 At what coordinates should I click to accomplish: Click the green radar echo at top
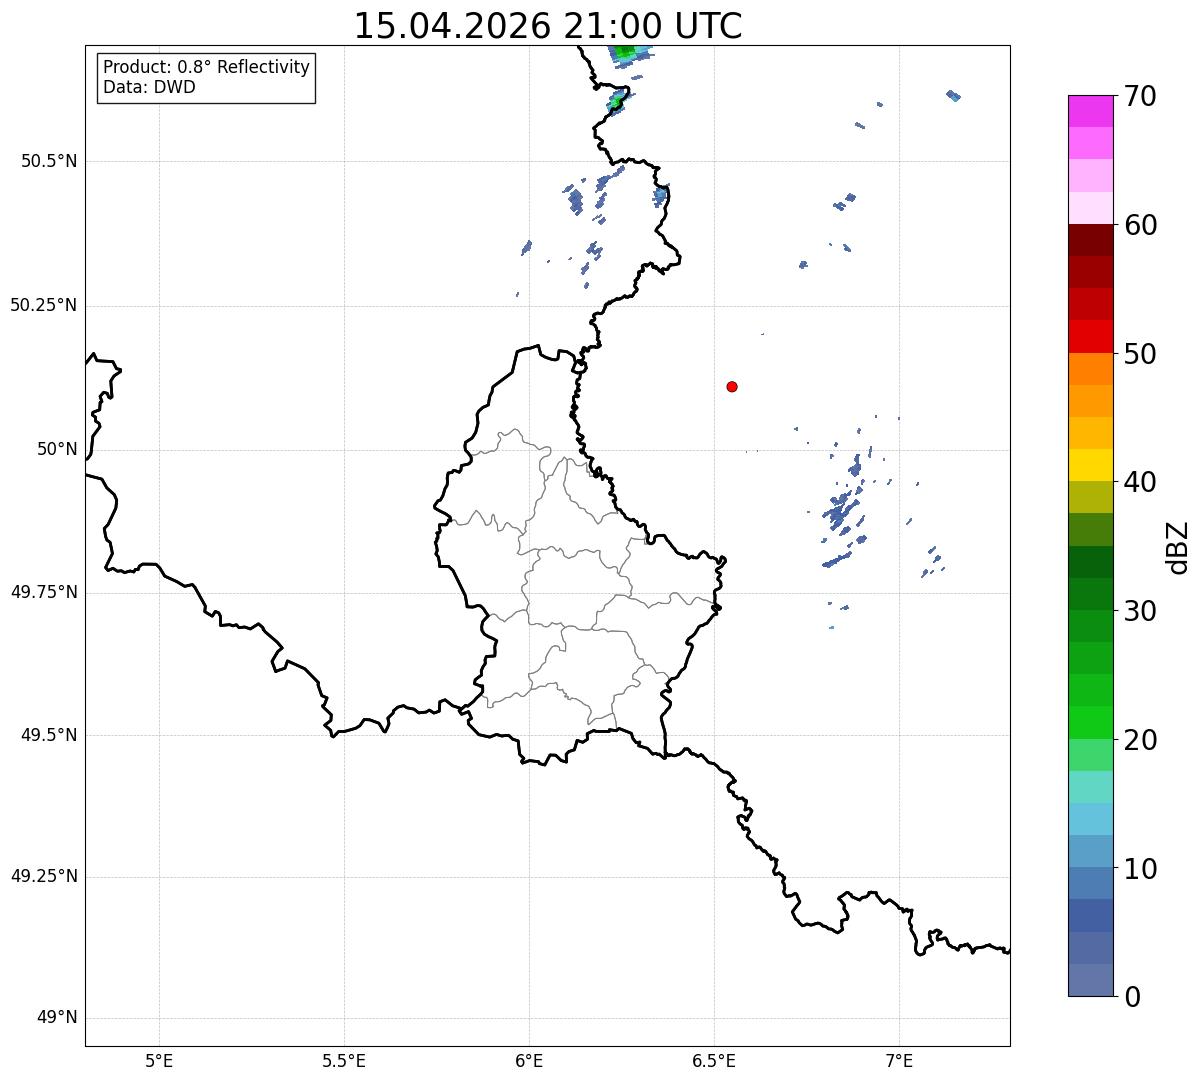(x=624, y=51)
